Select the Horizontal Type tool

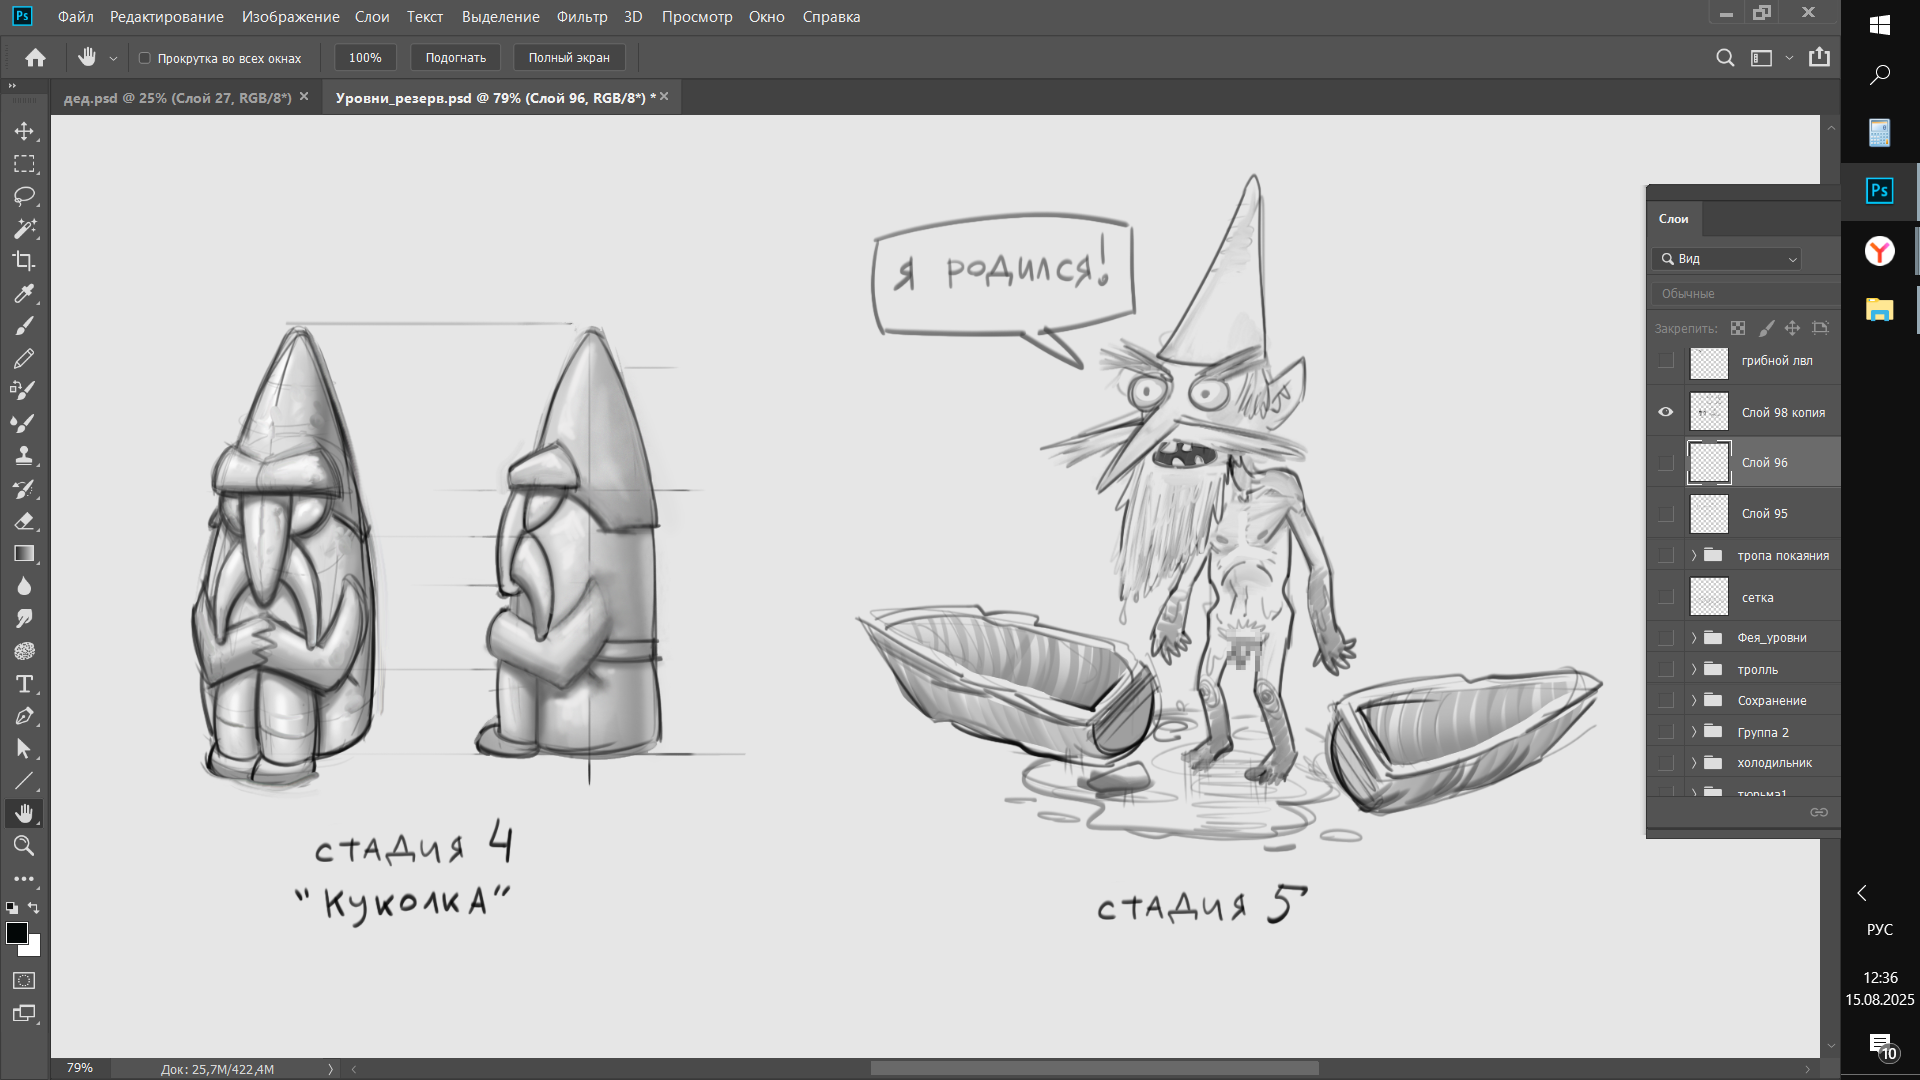click(x=24, y=684)
